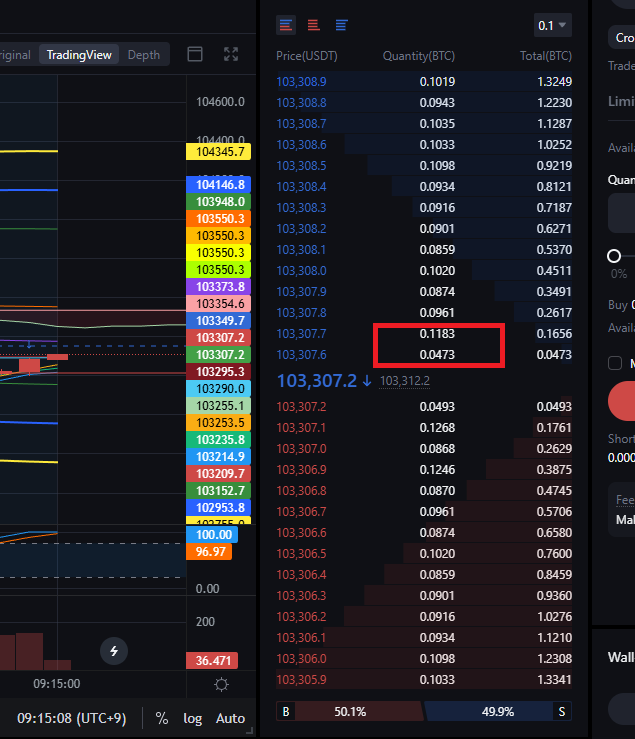Click the S 49.9% sell ratio bar
The width and height of the screenshot is (635, 739).
[x=499, y=712]
